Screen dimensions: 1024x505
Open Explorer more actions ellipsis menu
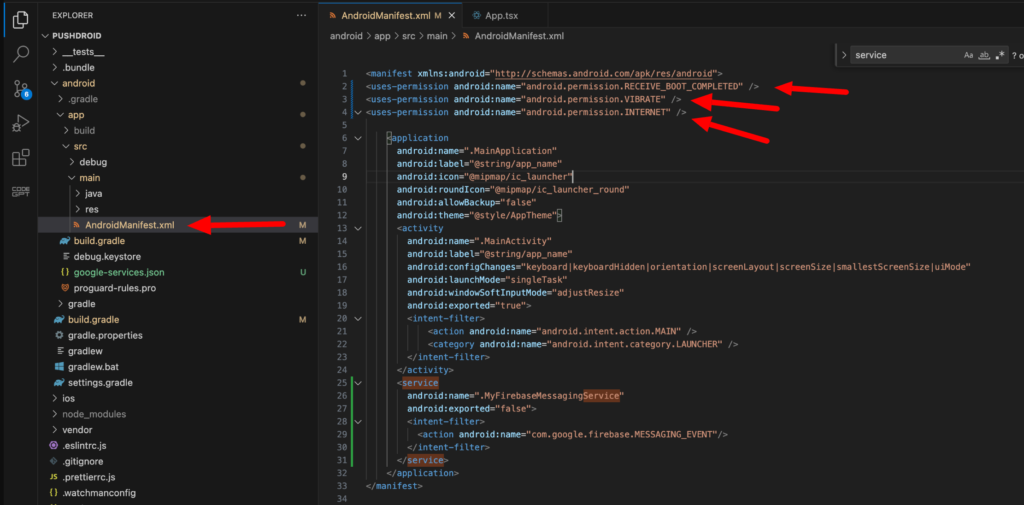pyautogui.click(x=300, y=15)
